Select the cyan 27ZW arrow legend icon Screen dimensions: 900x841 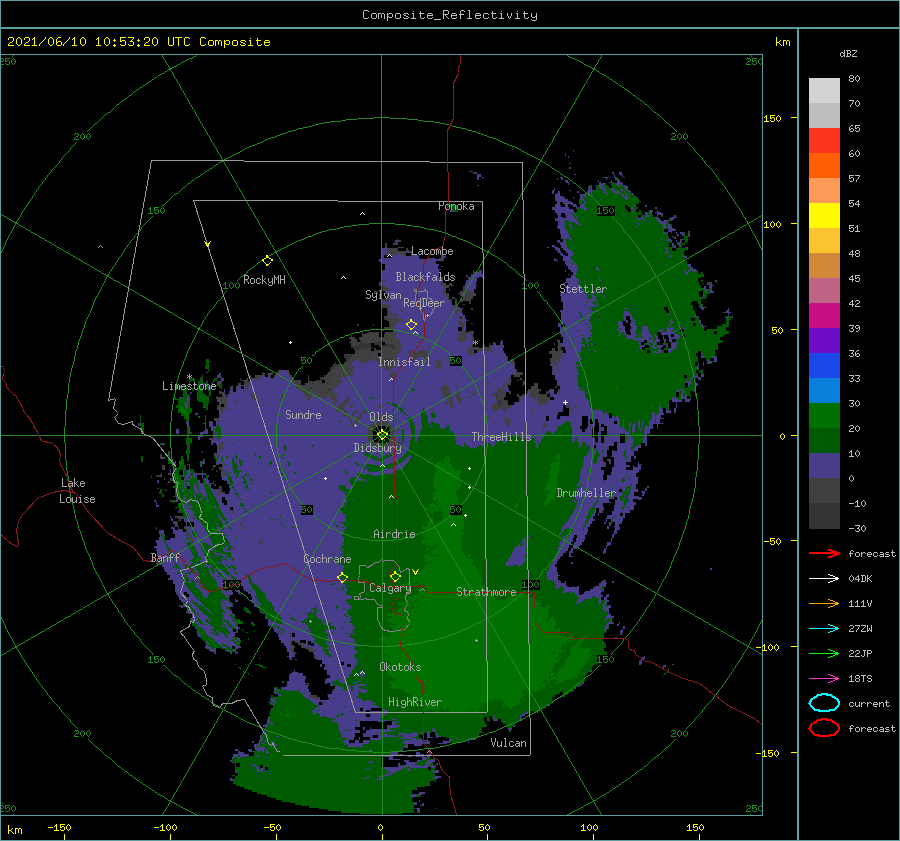pyautogui.click(x=824, y=629)
